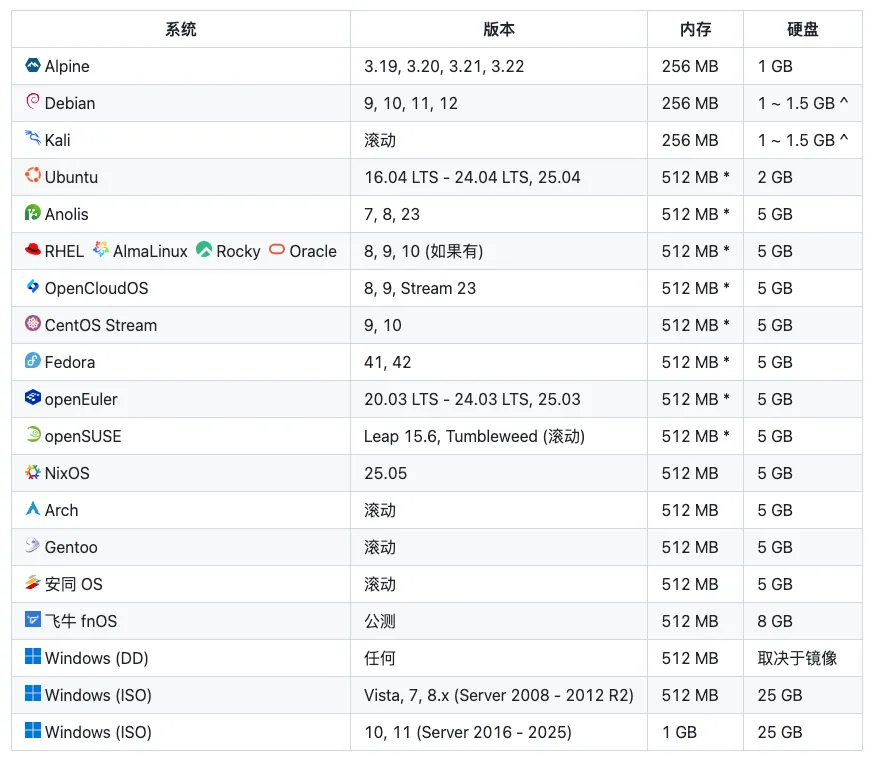Click the 取决于镜像 disk cell
Screen dimensions: 875x760
coord(797,658)
